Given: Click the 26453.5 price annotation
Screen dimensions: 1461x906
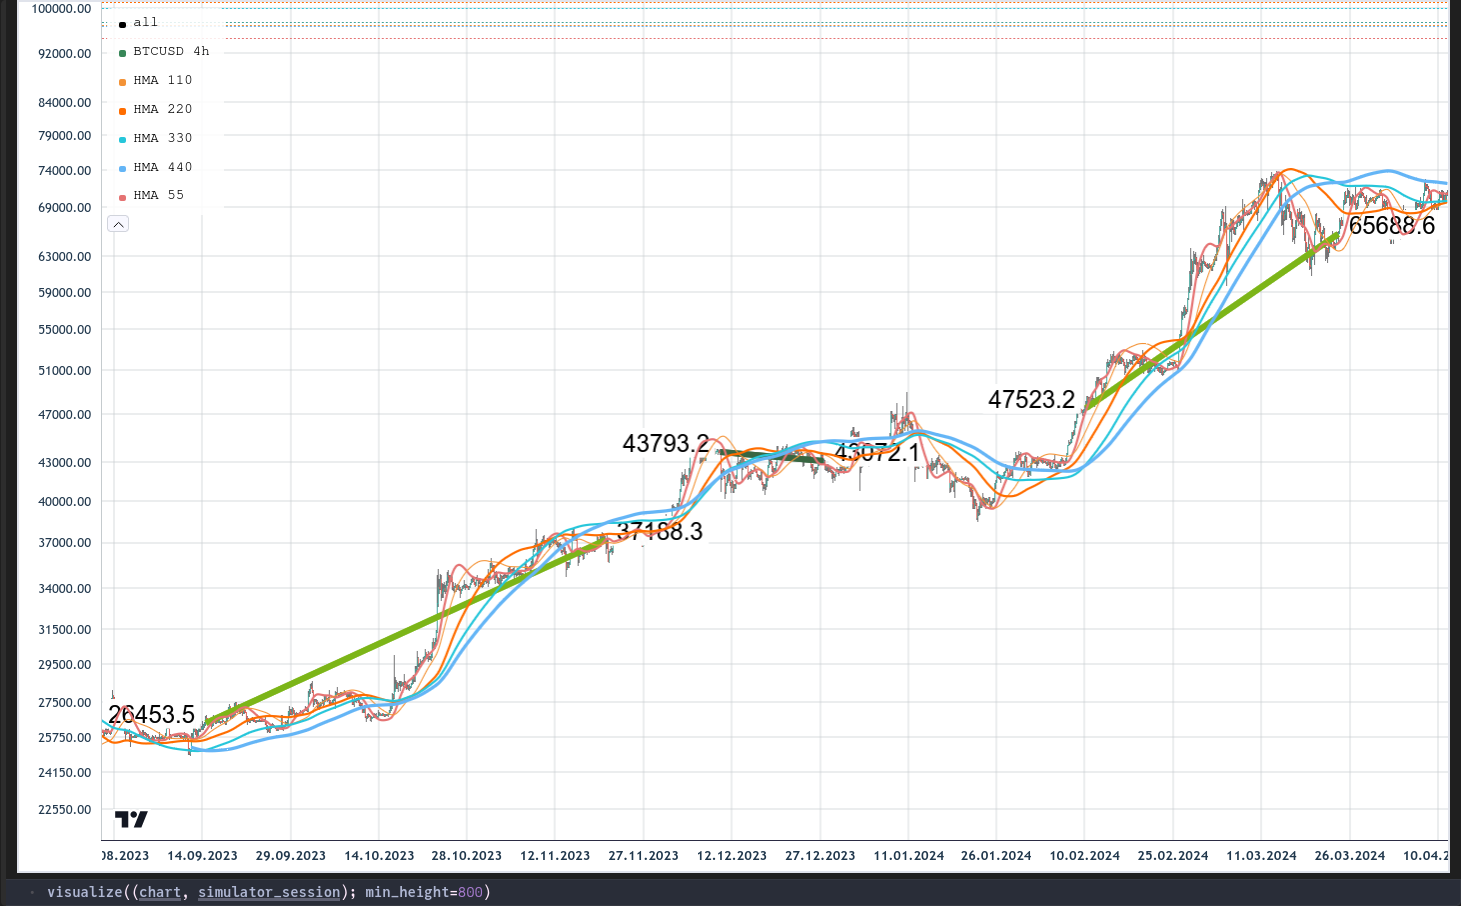Looking at the screenshot, I should [151, 715].
